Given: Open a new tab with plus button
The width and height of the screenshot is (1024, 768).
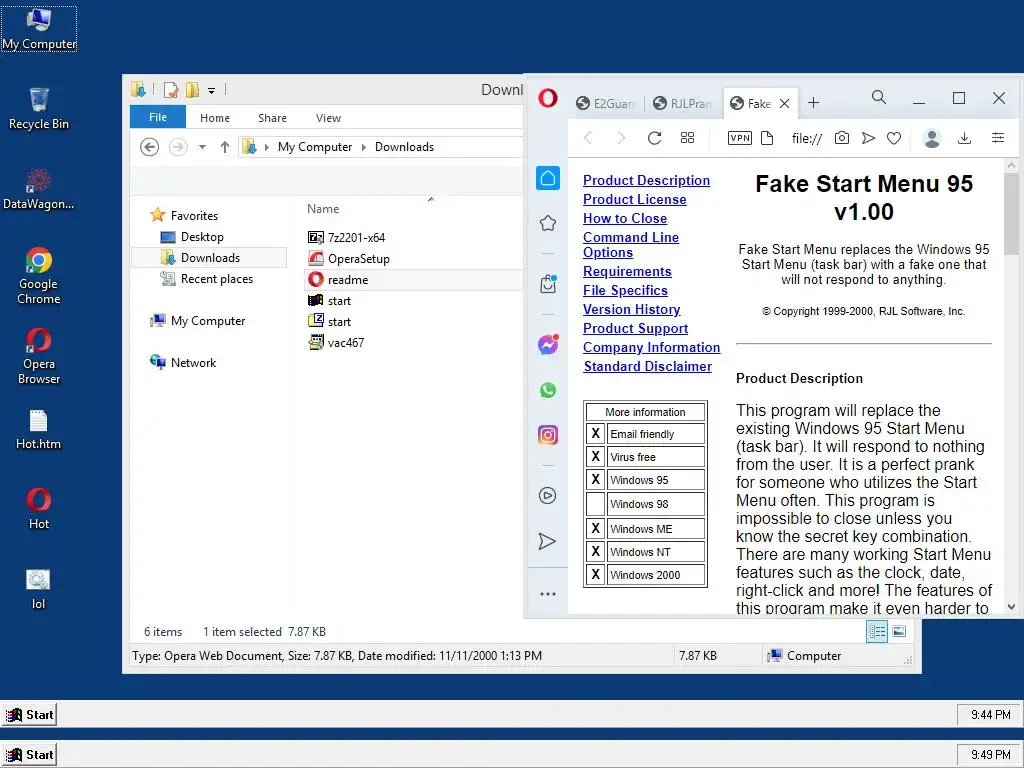Looking at the screenshot, I should pos(813,103).
